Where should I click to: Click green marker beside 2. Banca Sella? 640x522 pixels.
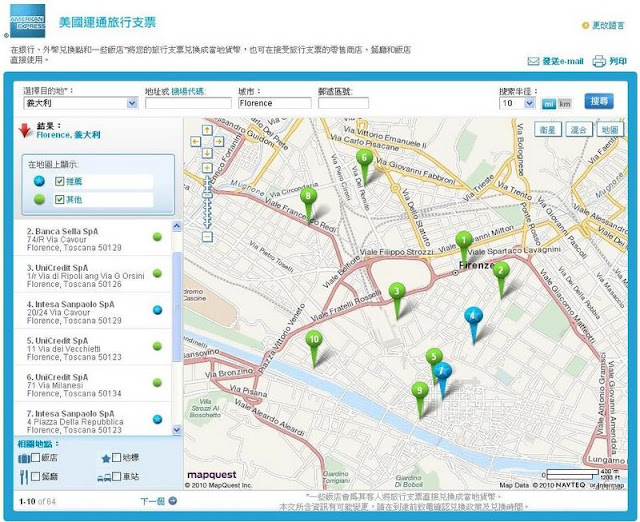157,237
